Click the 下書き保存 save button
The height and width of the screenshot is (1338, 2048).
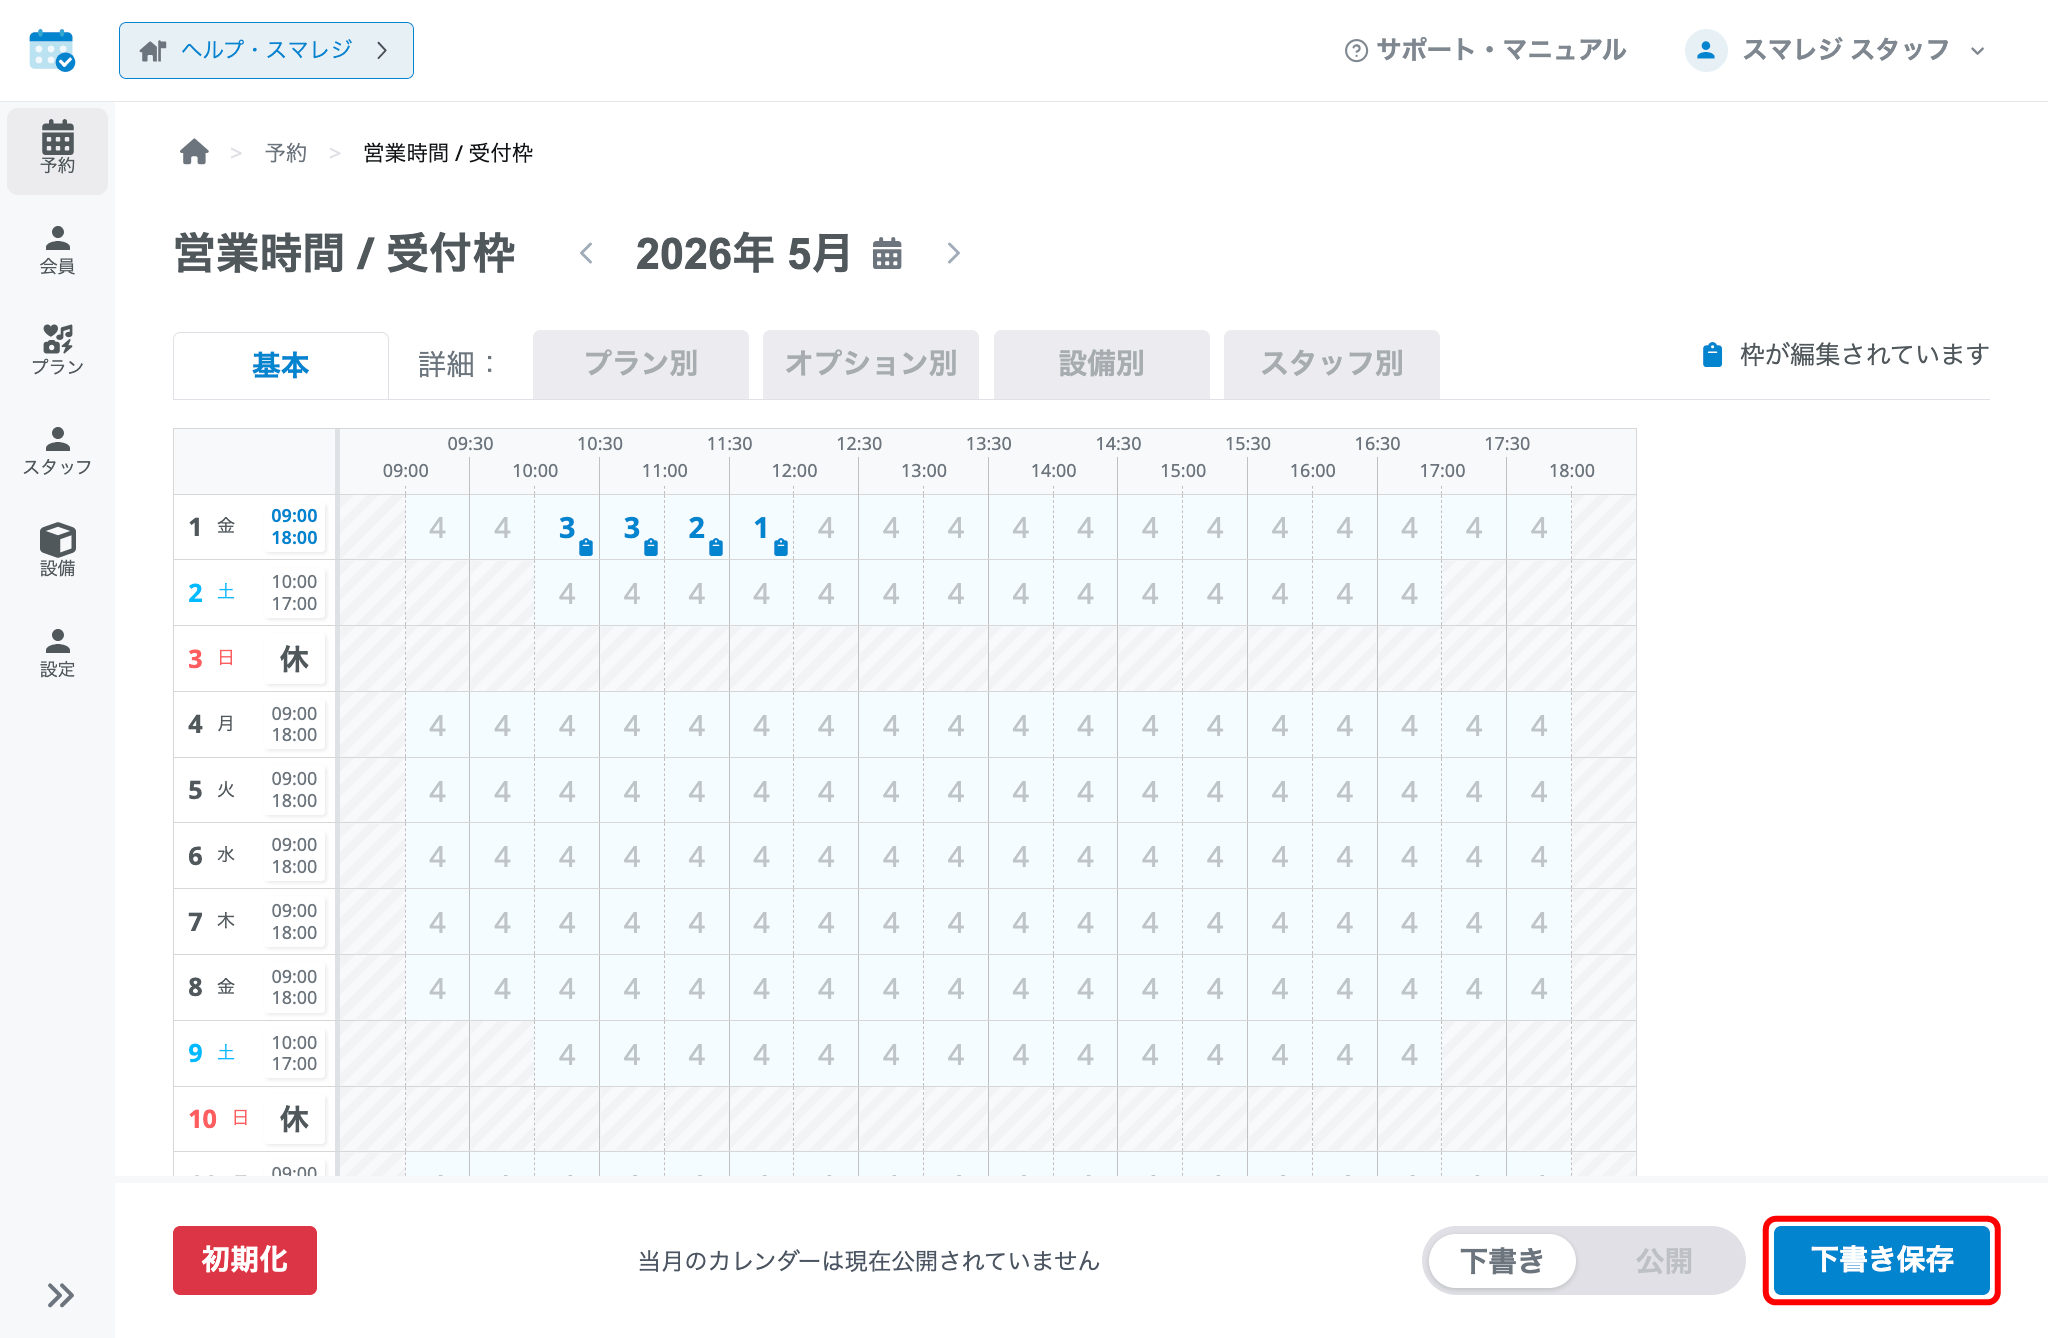(x=1881, y=1260)
